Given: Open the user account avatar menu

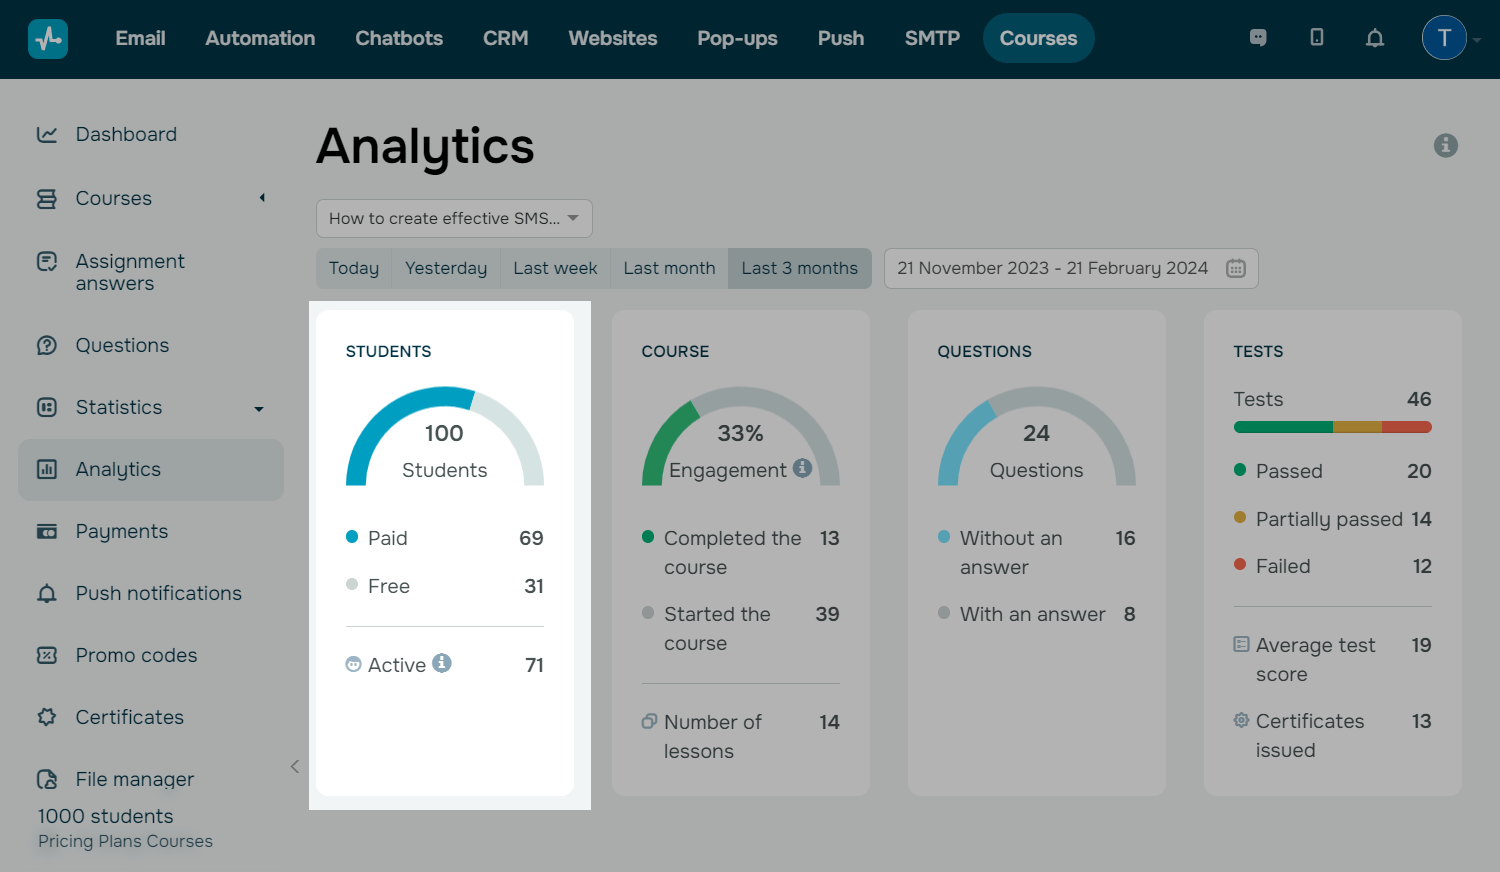Looking at the screenshot, I should (1444, 38).
